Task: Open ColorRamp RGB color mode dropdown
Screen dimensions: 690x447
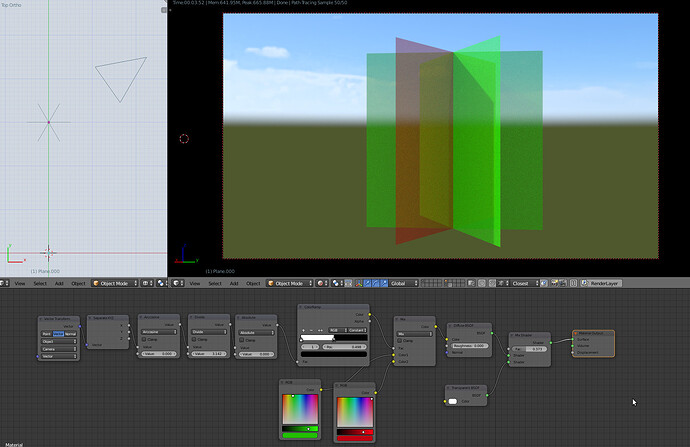Action: coord(338,330)
